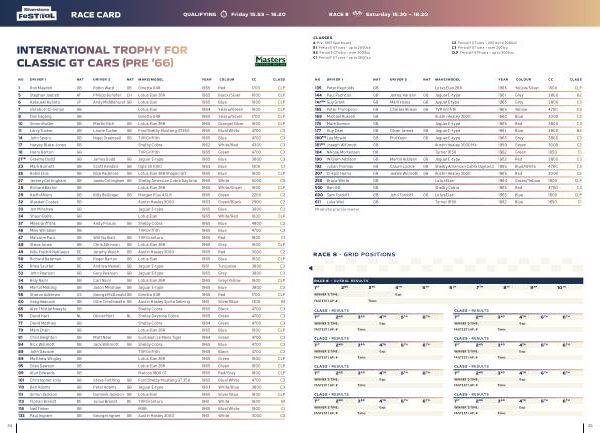Click the RACE CARD header title
This screenshot has width=600, height=433.
[96, 15]
